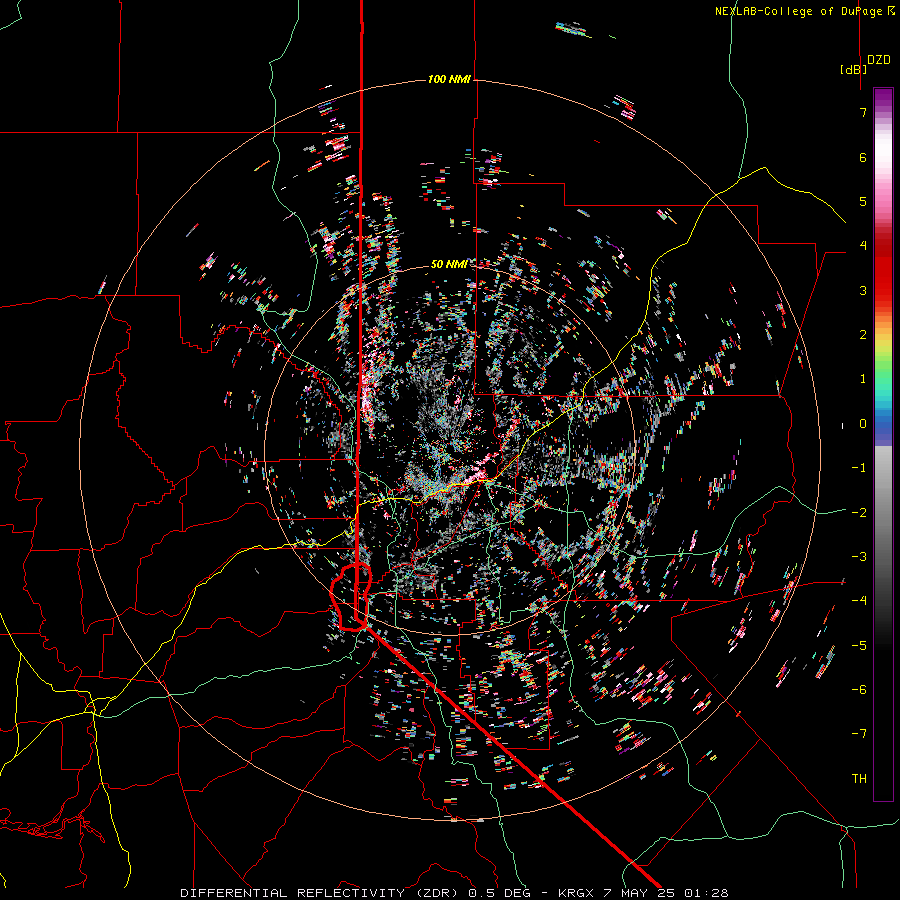Click the Differential Reflectivity KRGX caption

click(x=454, y=893)
